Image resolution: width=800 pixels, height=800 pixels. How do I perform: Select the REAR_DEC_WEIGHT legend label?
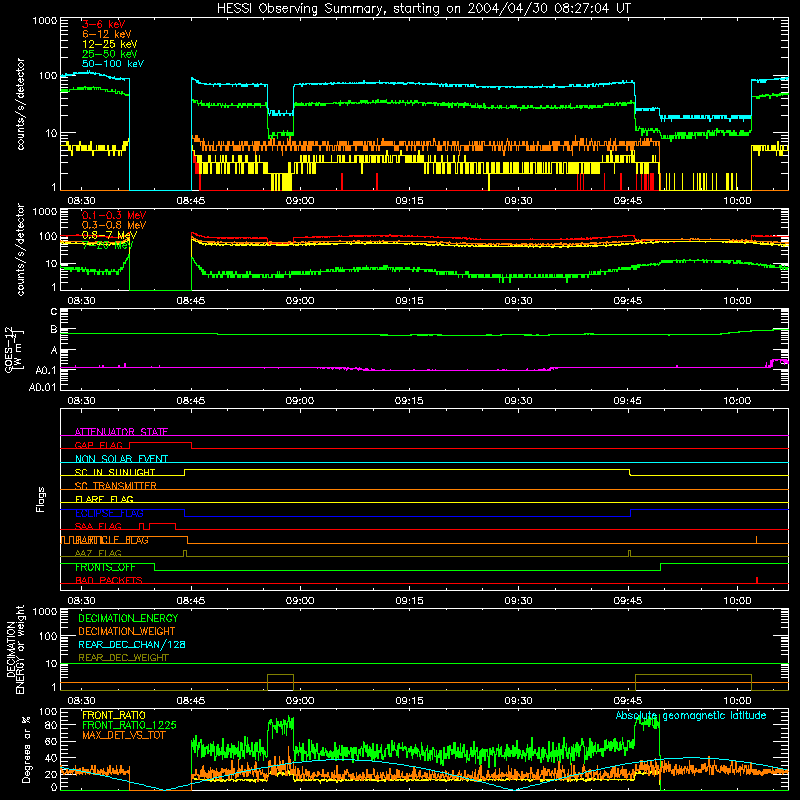point(123,658)
